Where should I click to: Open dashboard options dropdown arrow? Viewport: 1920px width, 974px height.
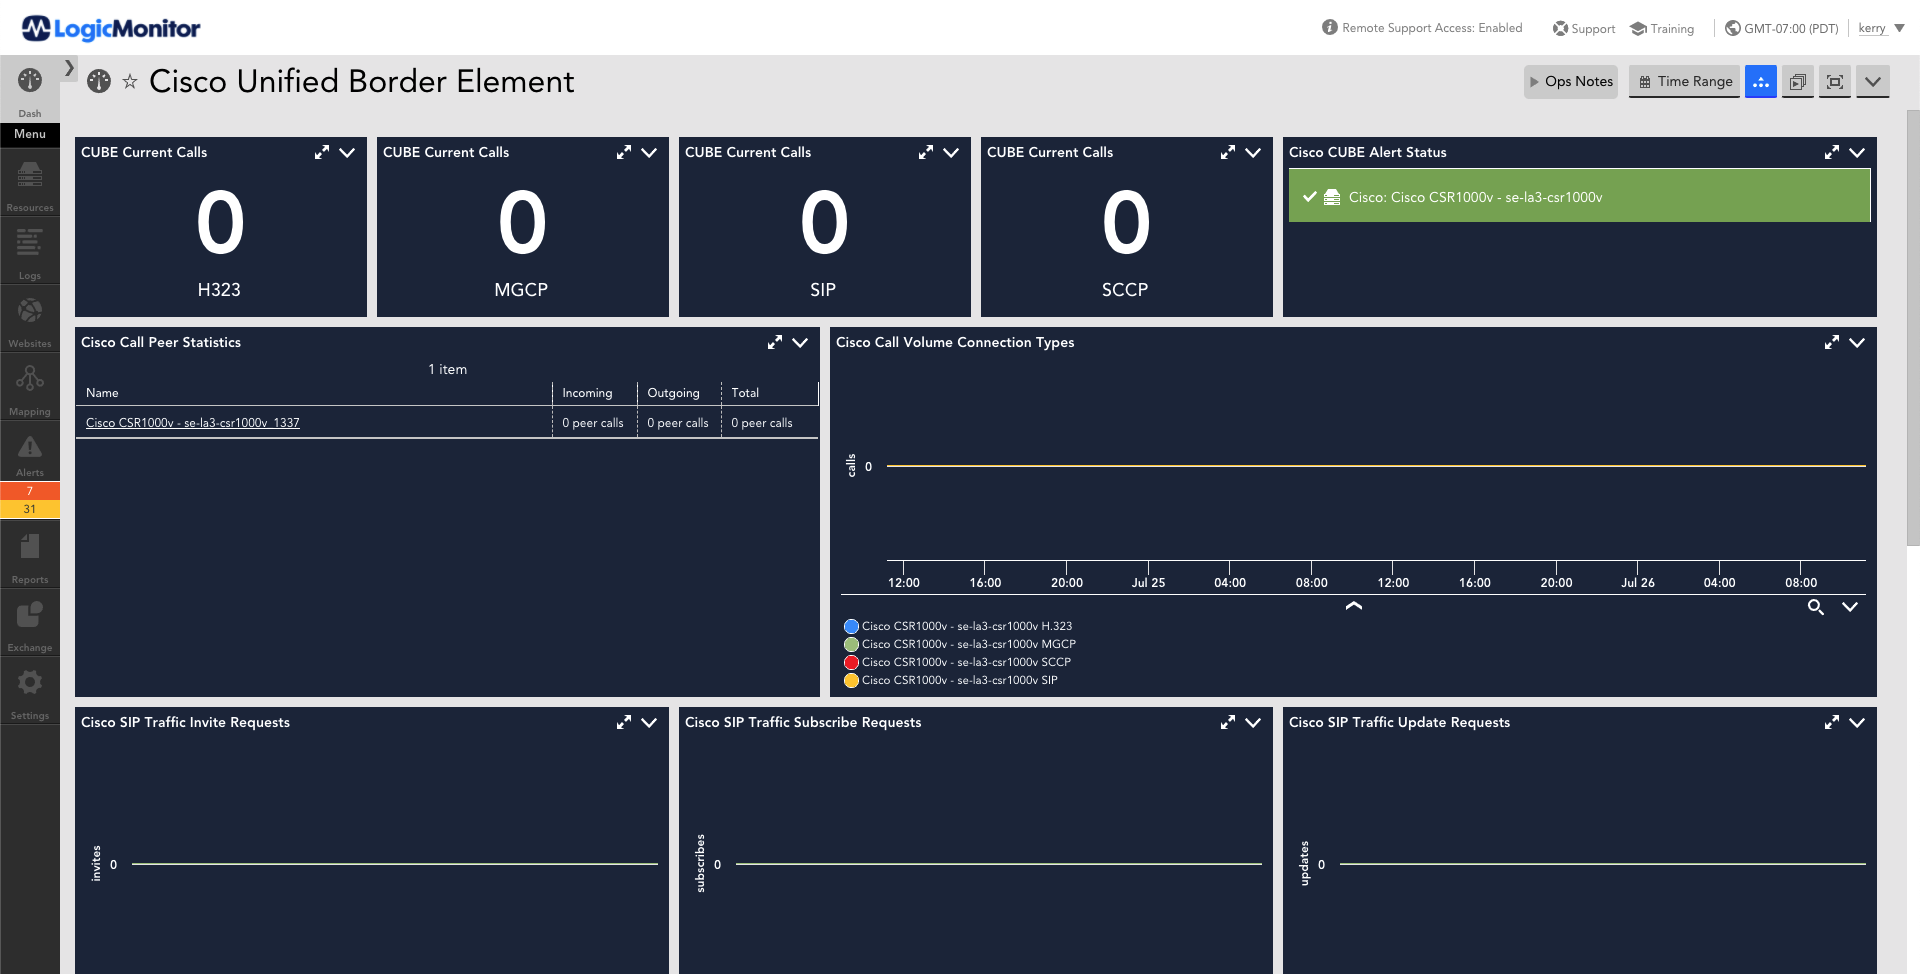(1873, 82)
